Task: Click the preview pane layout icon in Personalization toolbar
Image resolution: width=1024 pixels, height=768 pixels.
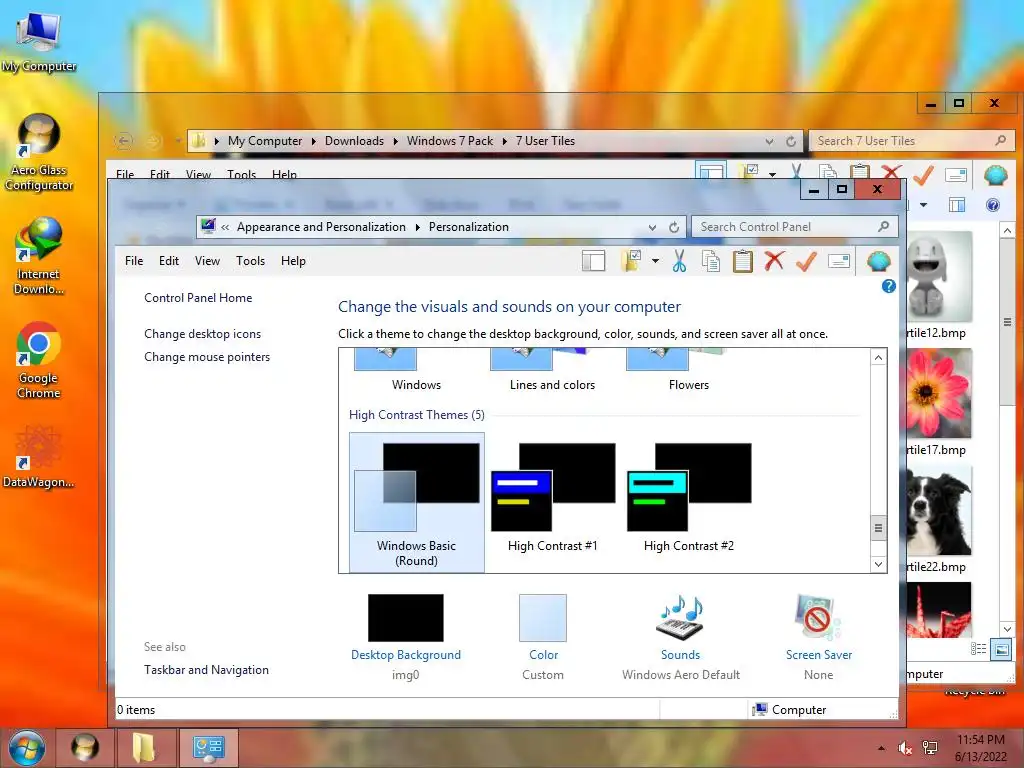Action: pos(594,261)
